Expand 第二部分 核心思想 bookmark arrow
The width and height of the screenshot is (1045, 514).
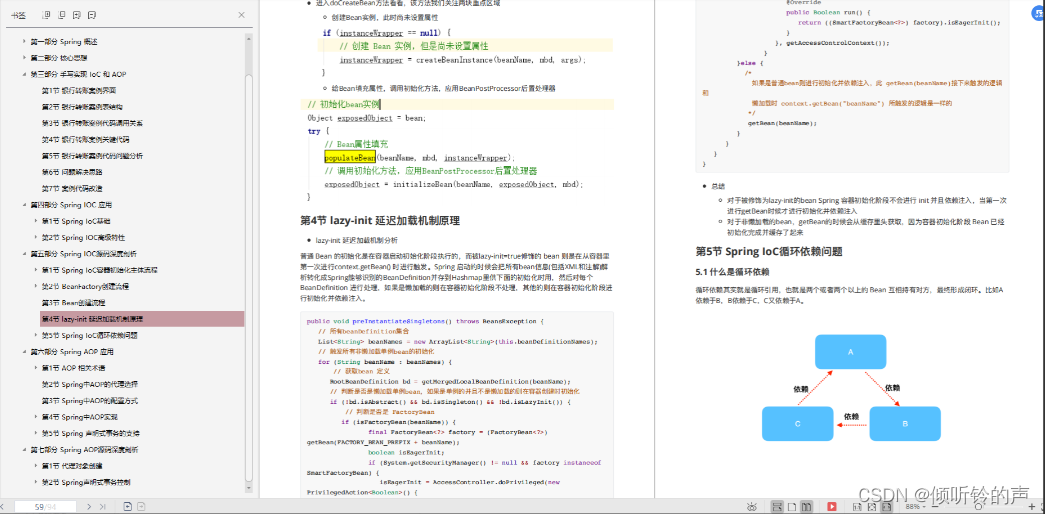25,57
